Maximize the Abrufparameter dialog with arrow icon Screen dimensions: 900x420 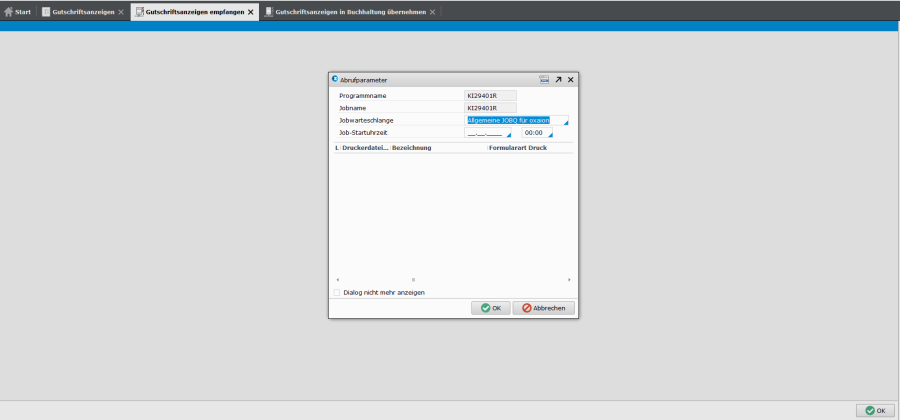(558, 79)
